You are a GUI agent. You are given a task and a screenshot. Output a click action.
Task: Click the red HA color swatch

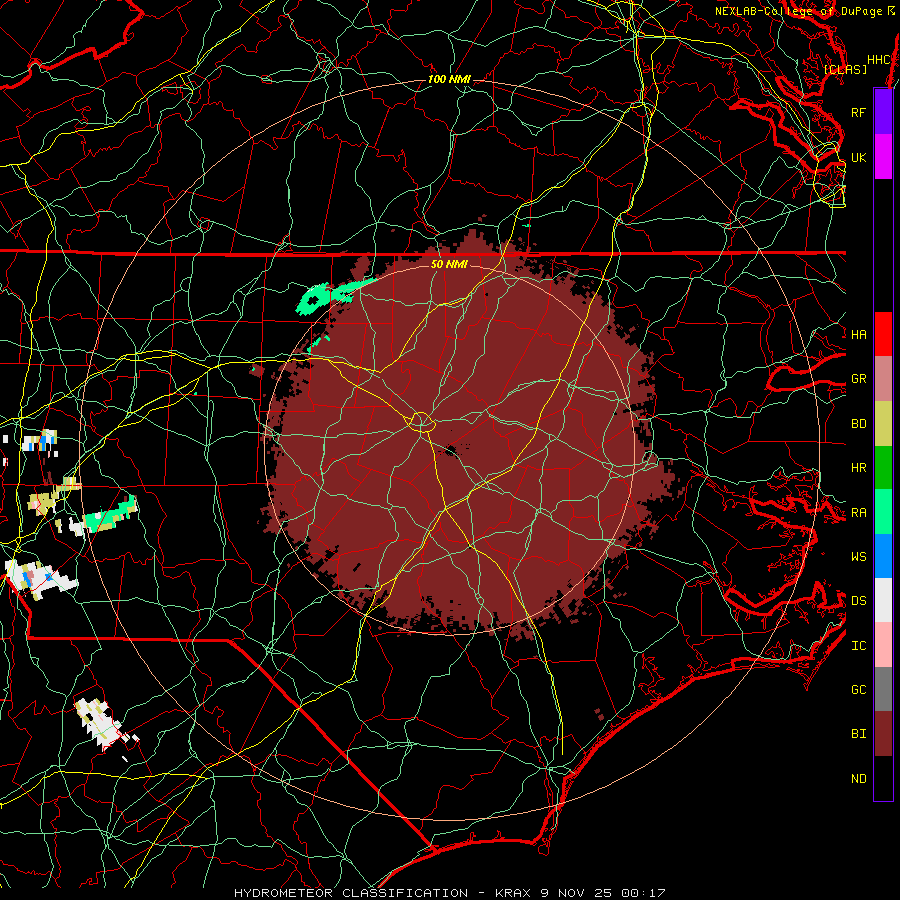(883, 334)
